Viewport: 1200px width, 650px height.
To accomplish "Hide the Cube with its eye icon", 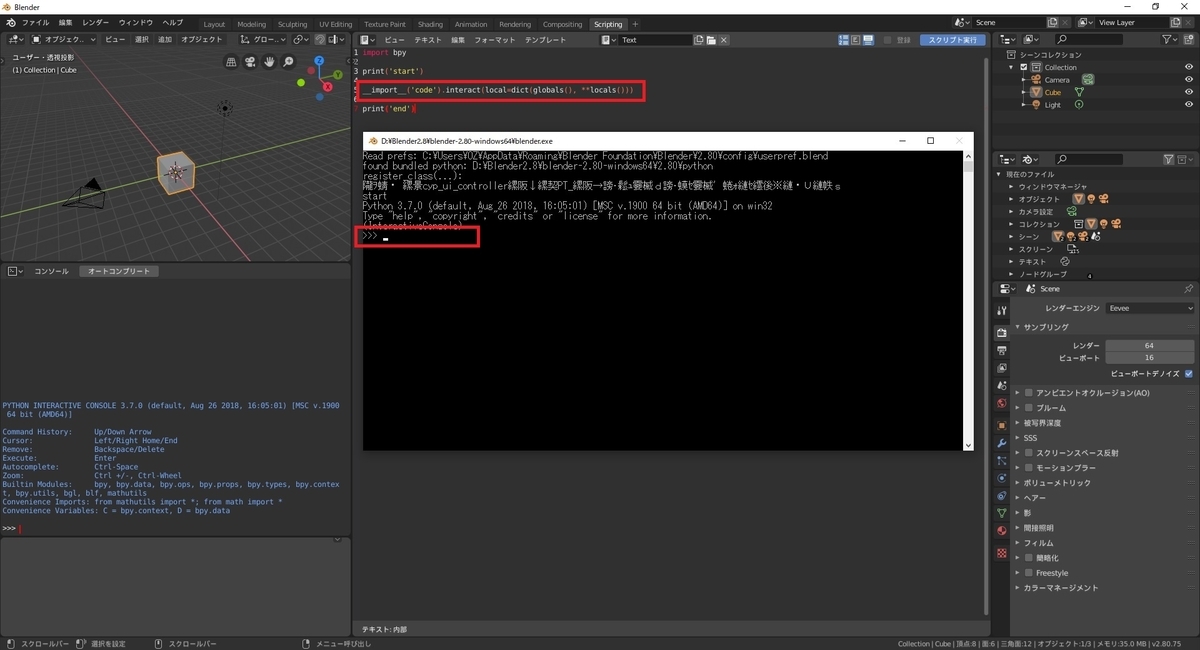I will pyautogui.click(x=1189, y=92).
